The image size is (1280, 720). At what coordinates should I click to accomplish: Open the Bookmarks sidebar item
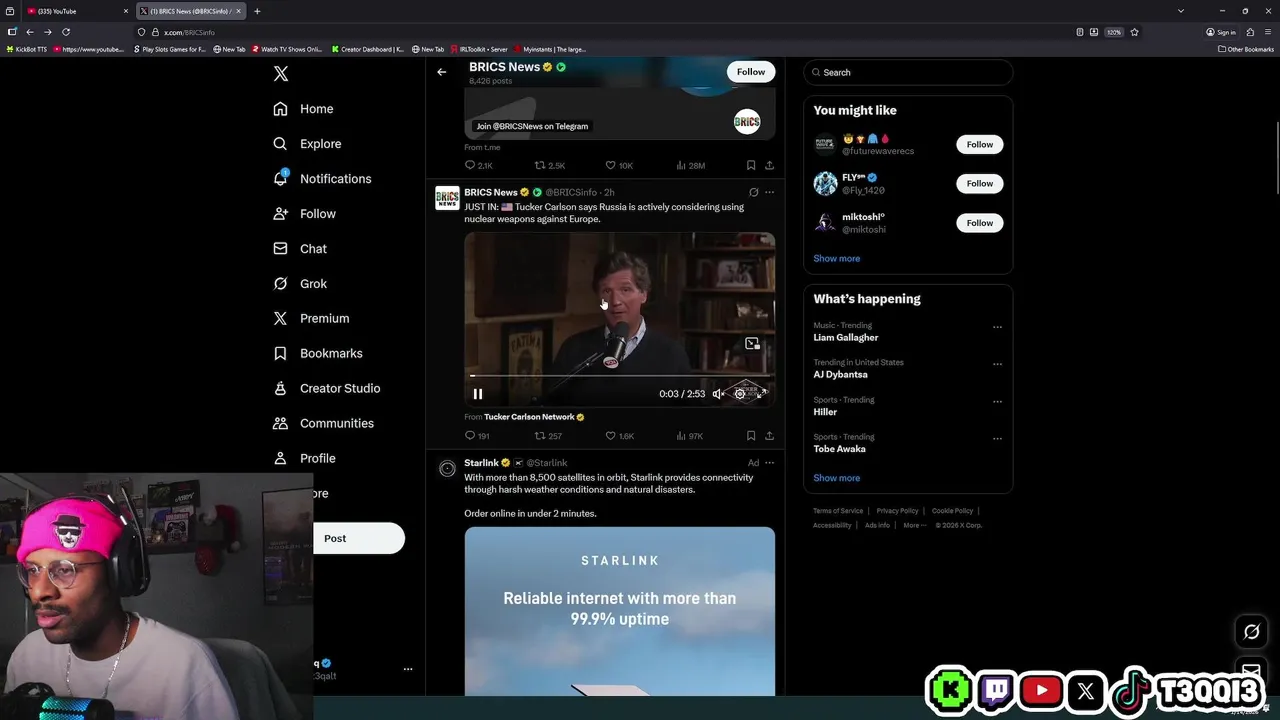coord(317,353)
